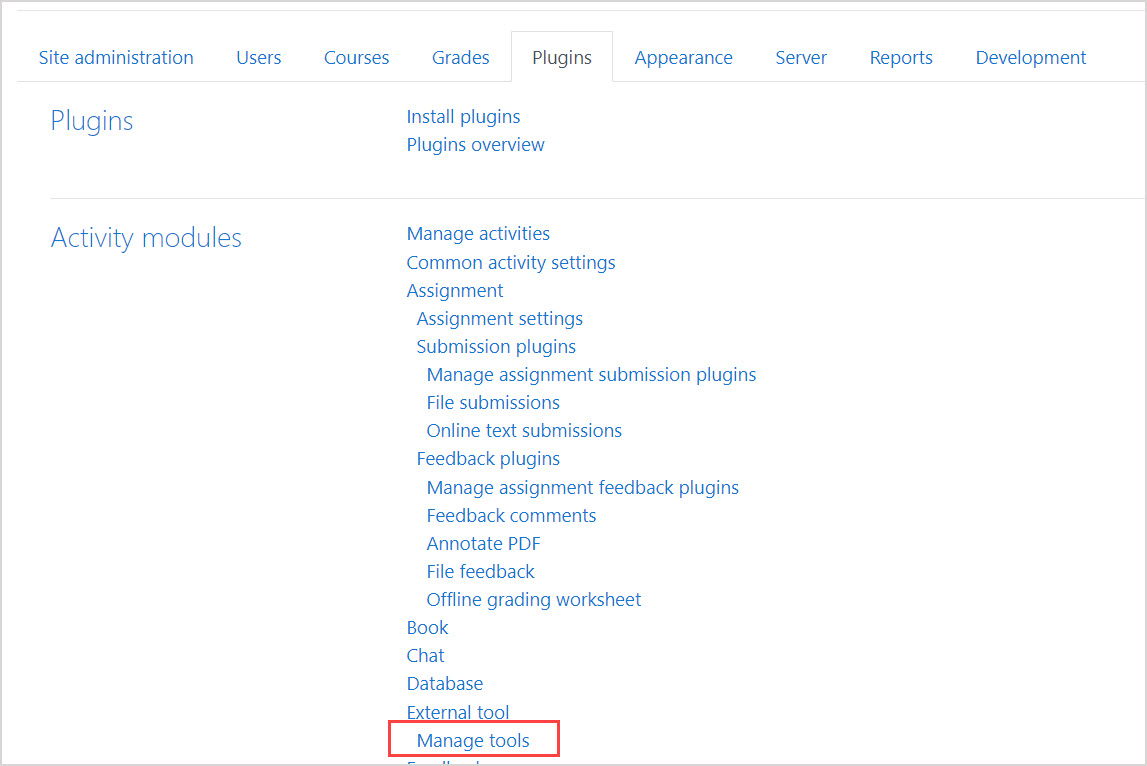Open External tool settings

point(457,711)
